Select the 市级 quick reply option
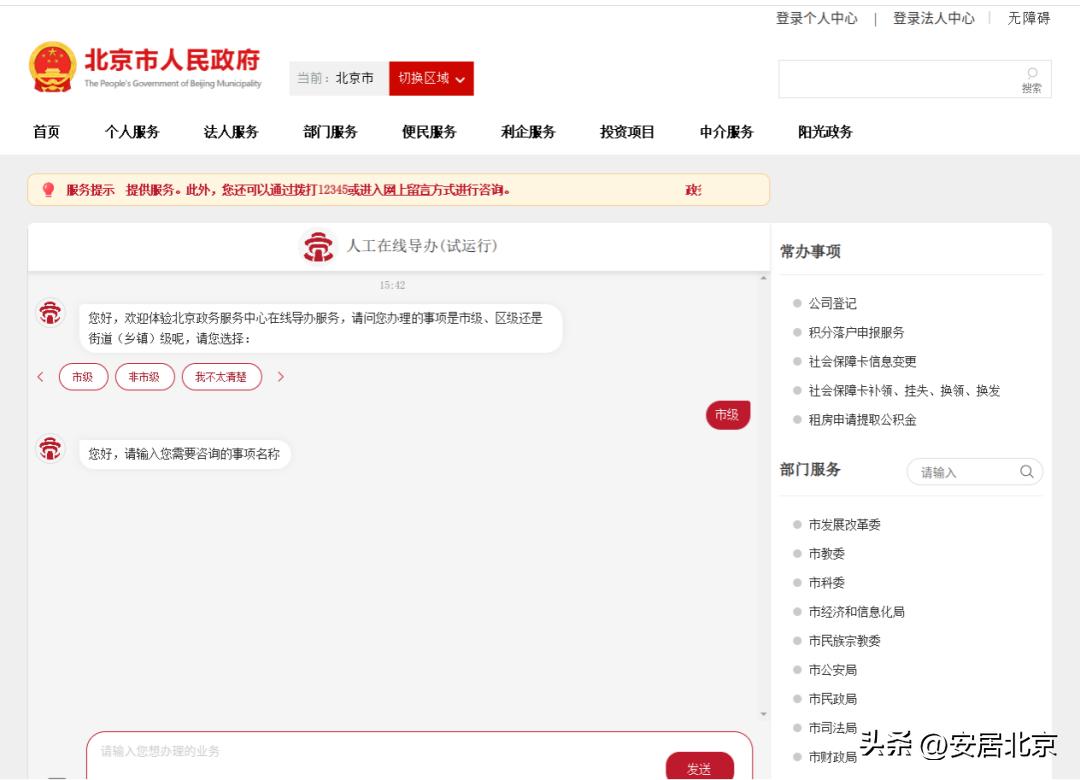 coord(83,378)
